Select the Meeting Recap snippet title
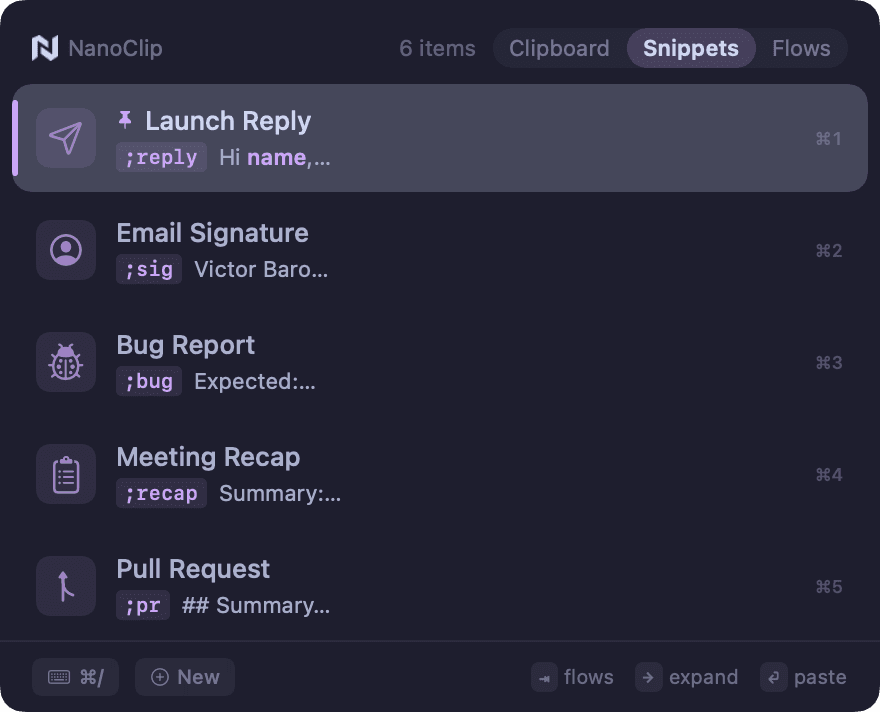Screen dimensions: 880x712 click(208, 457)
